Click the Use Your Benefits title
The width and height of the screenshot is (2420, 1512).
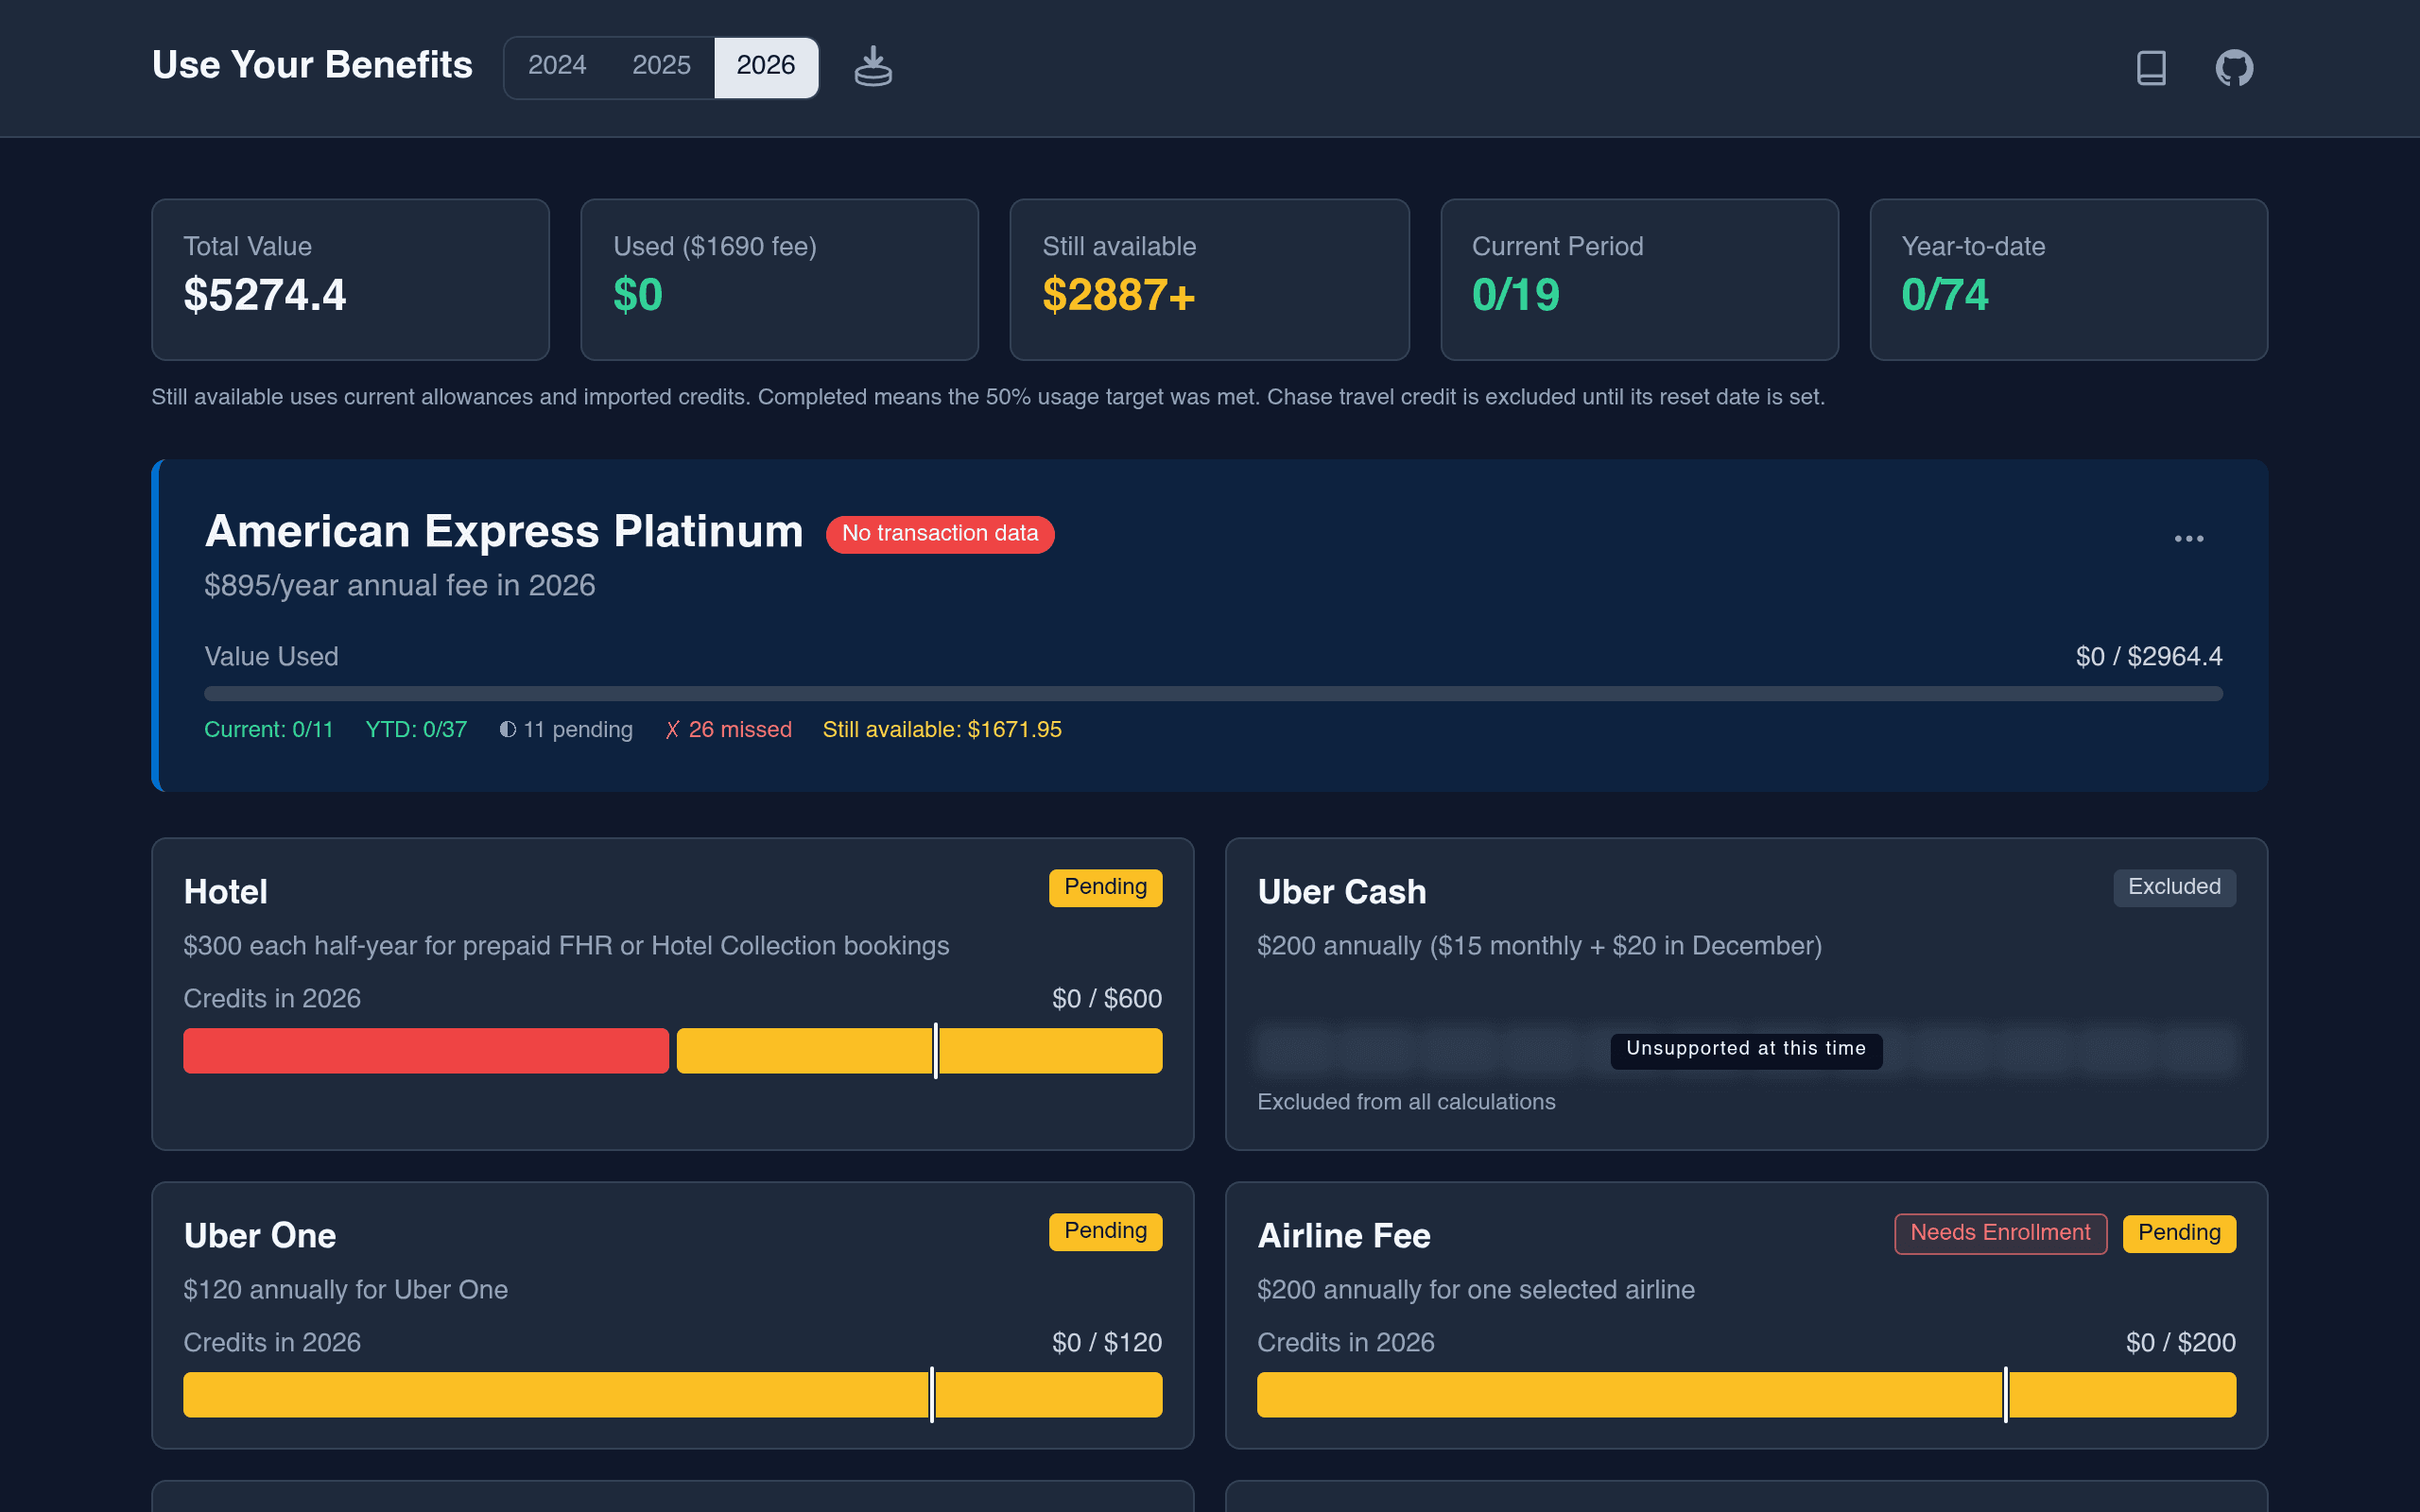(x=312, y=66)
